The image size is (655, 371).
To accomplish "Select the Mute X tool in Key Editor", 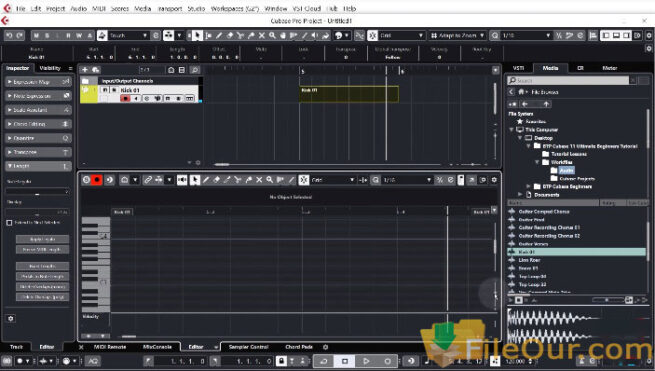I will point(259,180).
